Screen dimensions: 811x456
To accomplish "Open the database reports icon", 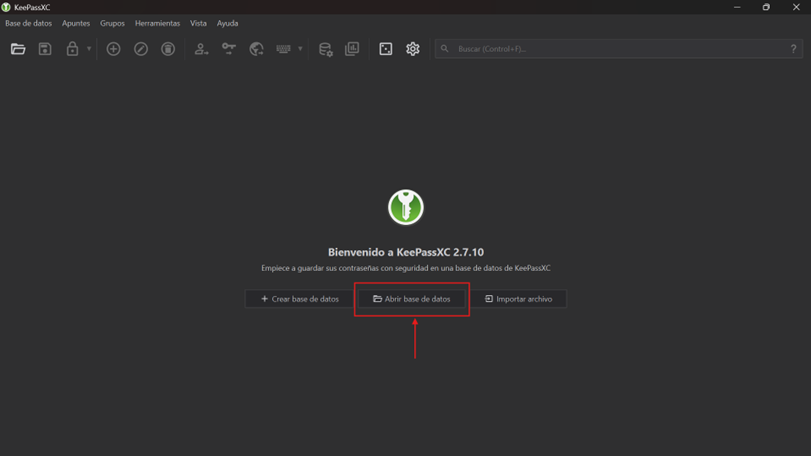I will coord(352,49).
